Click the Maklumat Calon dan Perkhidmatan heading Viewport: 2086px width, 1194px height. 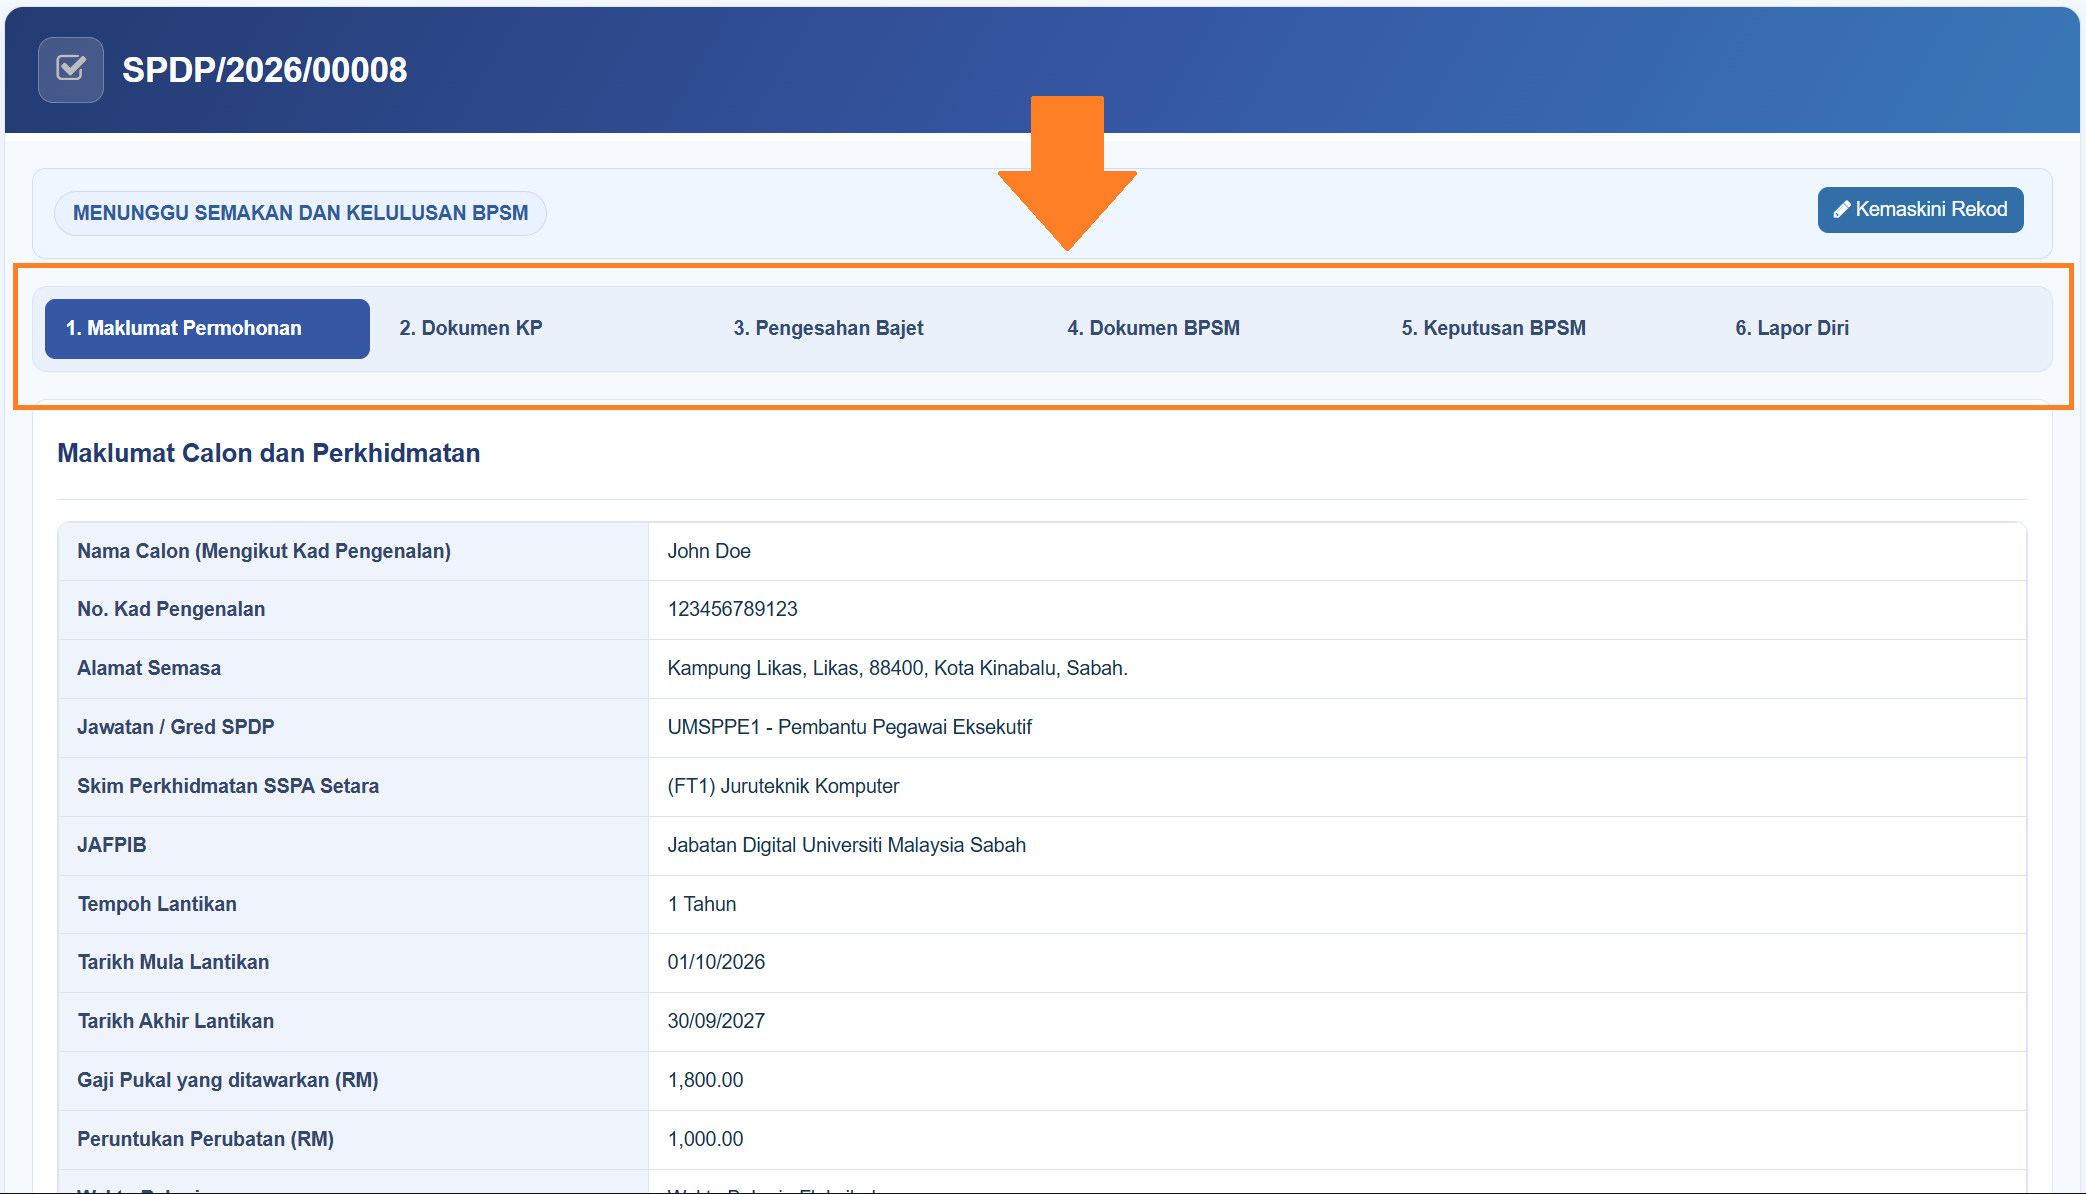(268, 453)
